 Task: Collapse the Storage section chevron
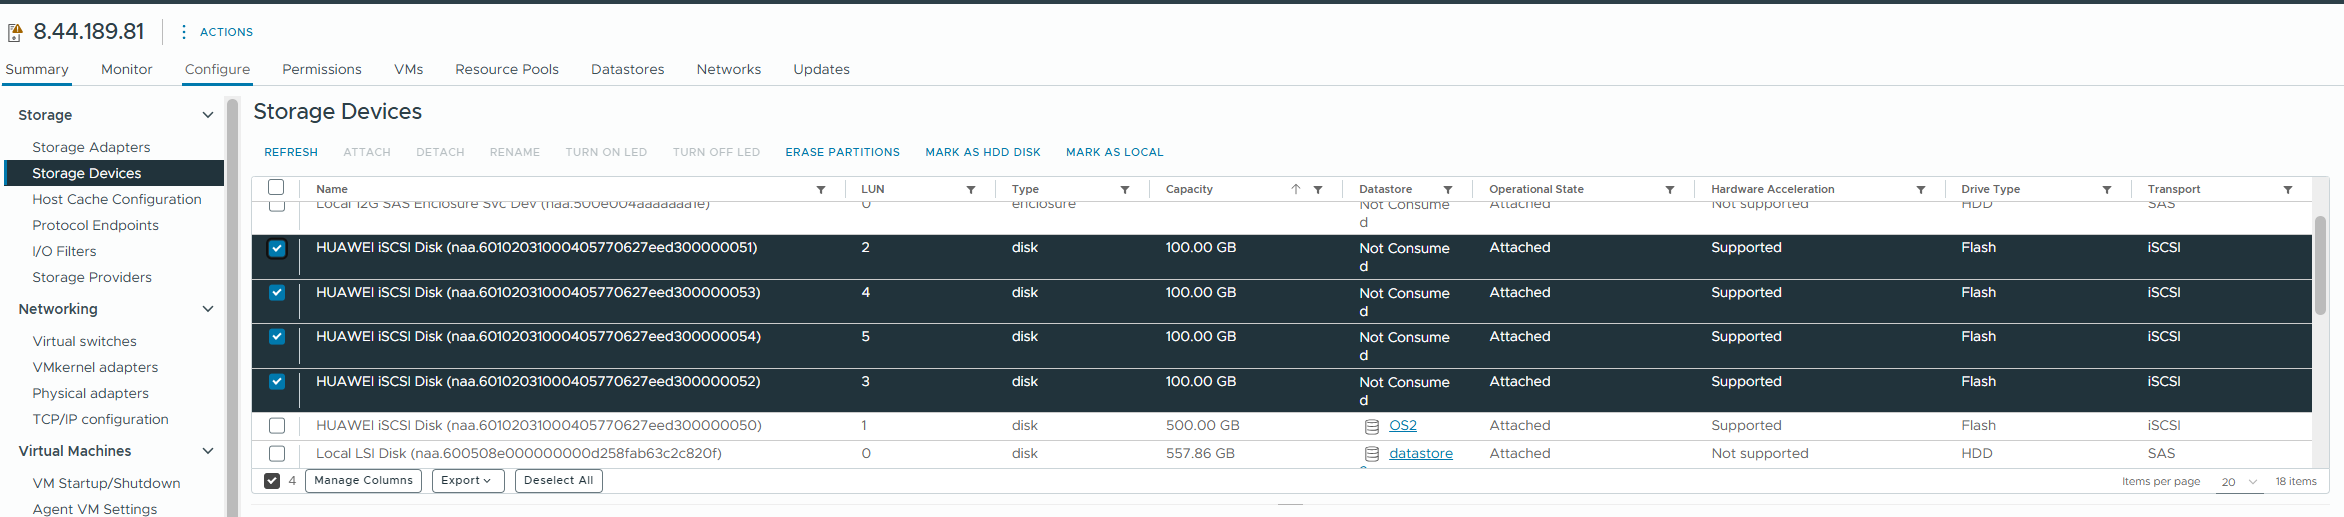(208, 115)
